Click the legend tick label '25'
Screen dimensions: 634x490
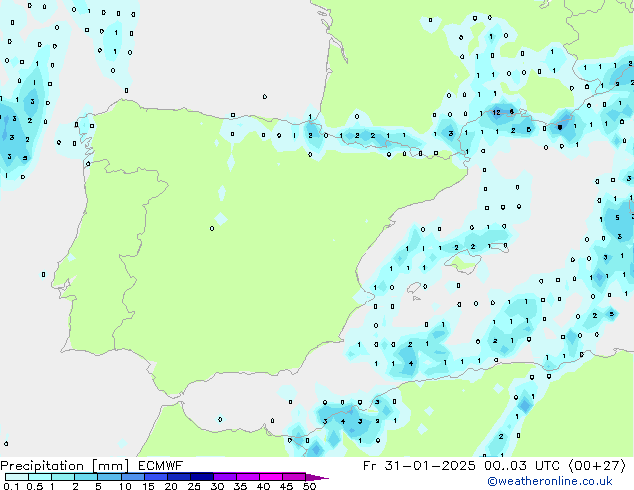[194, 486]
